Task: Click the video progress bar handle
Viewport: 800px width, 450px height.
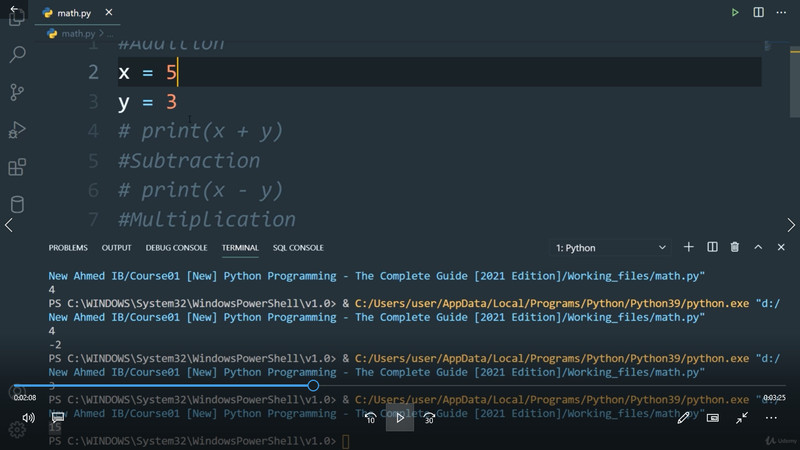Action: click(x=313, y=386)
